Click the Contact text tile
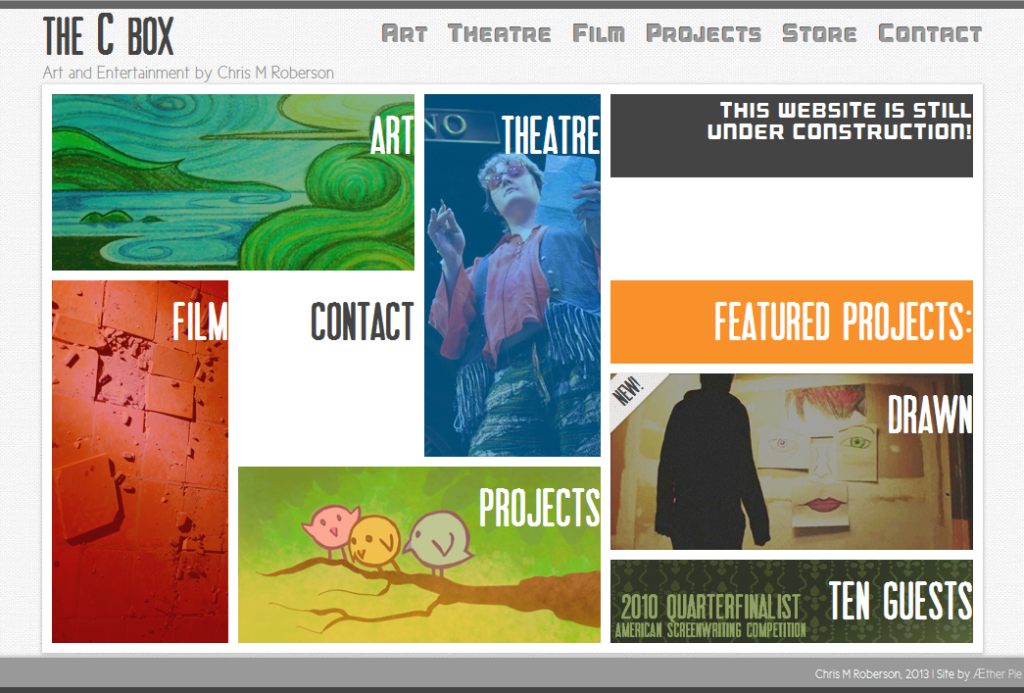Screen dimensions: 1024x693 pos(362,321)
